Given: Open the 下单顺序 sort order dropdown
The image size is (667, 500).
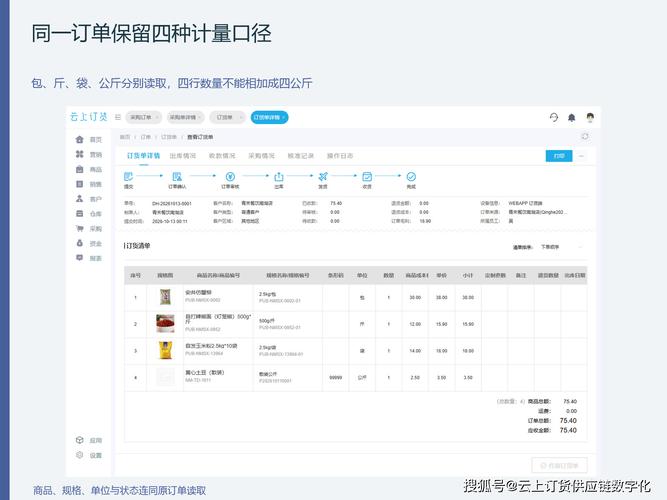Looking at the screenshot, I should point(560,247).
